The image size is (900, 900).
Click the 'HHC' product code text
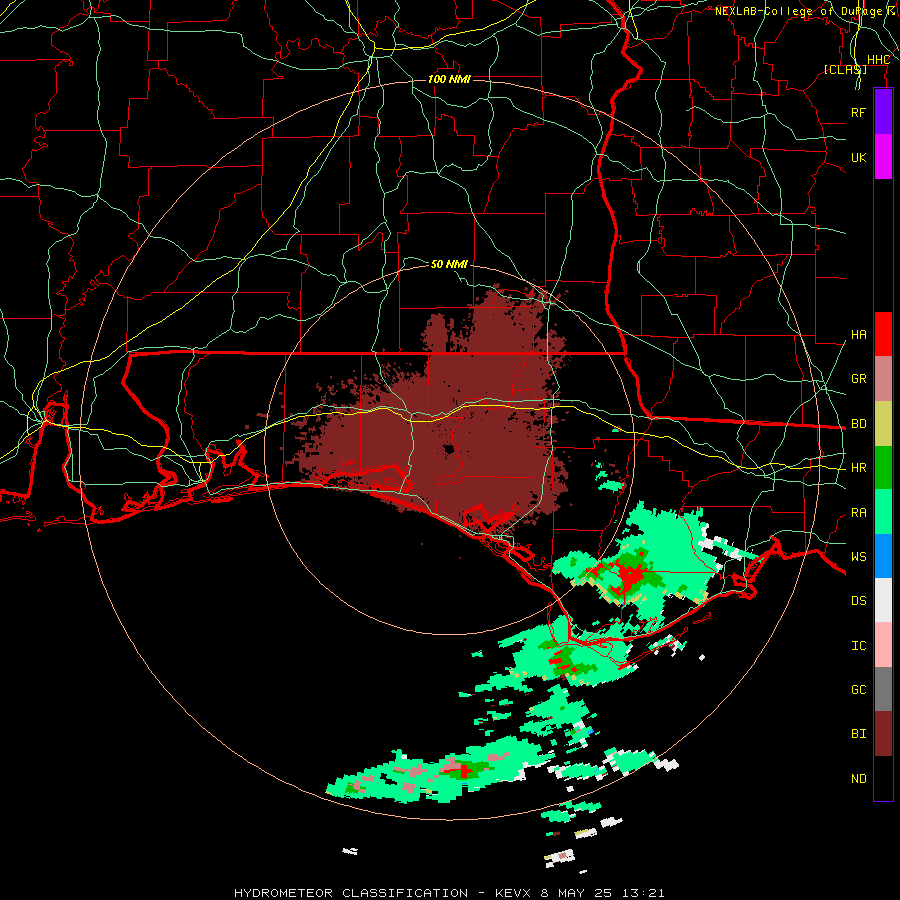(x=878, y=60)
